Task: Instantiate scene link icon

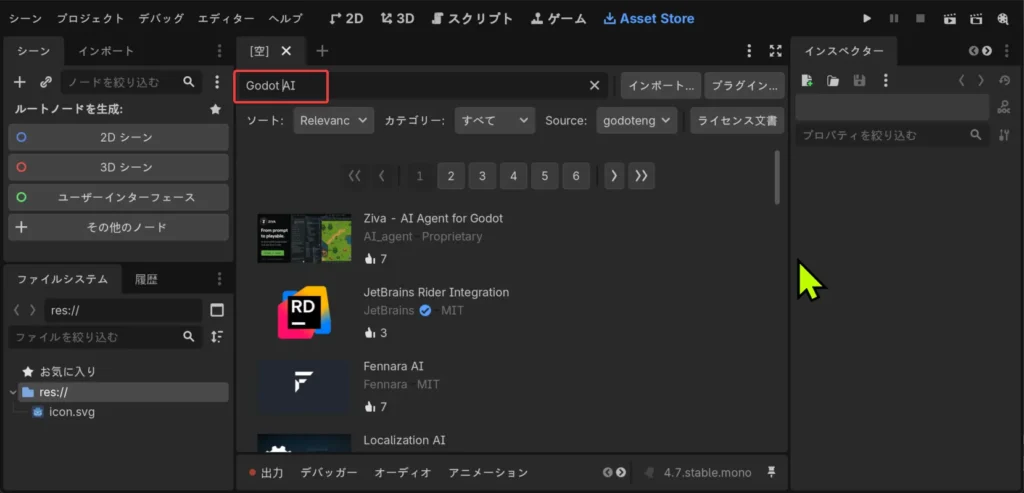Action: [x=45, y=82]
